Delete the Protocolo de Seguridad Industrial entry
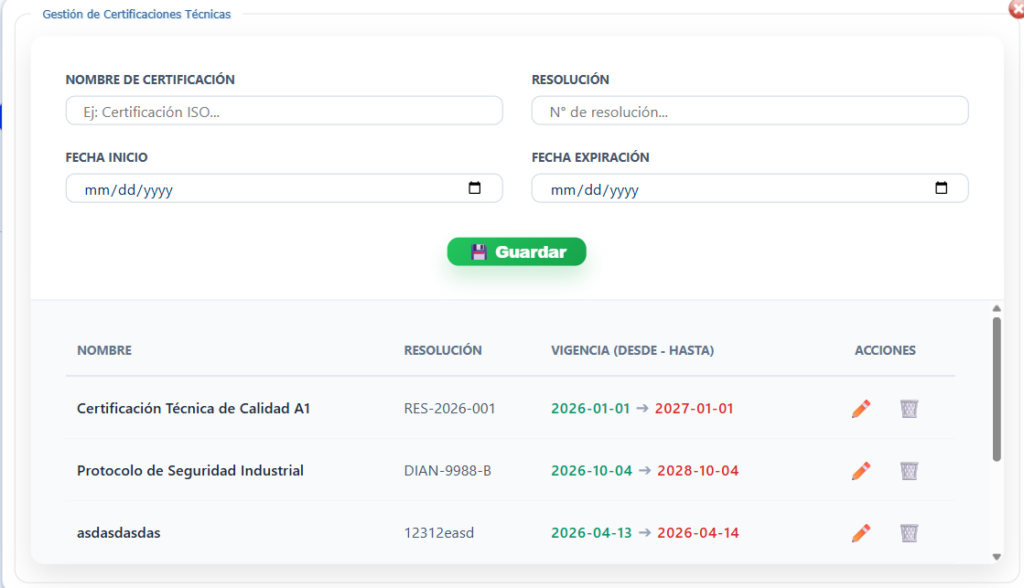Viewport: 1024px width, 588px height. [x=909, y=470]
